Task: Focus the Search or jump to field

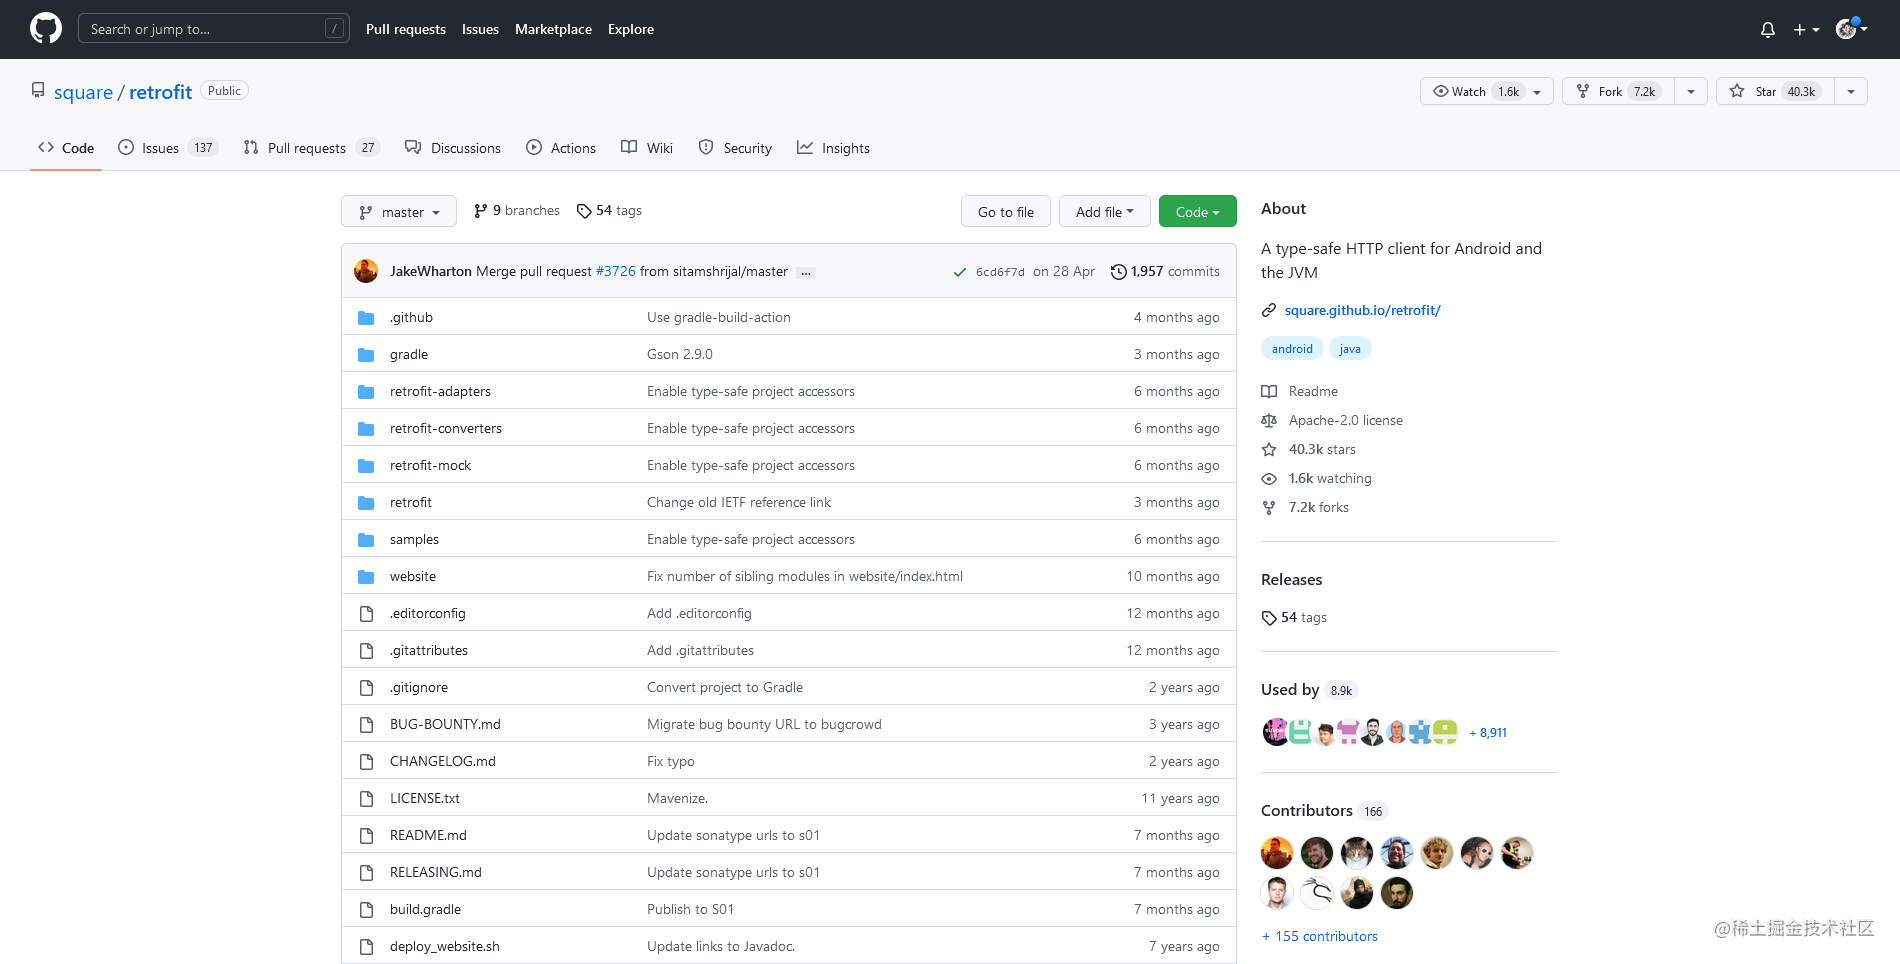Action: (x=214, y=29)
